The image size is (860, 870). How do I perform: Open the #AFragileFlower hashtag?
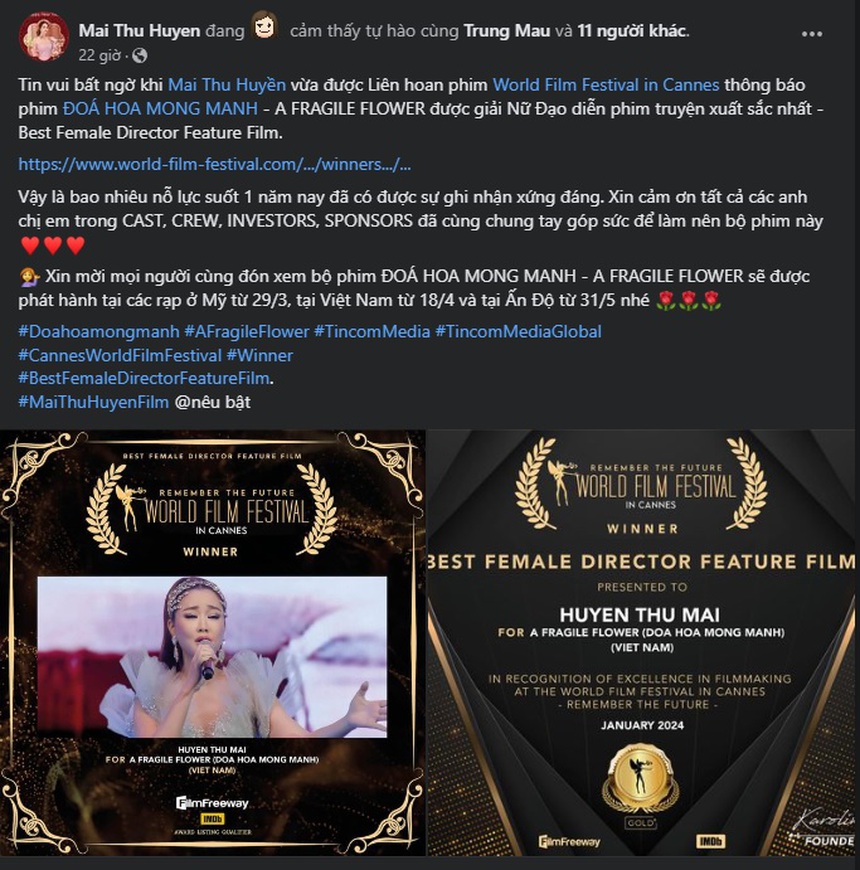coord(247,332)
